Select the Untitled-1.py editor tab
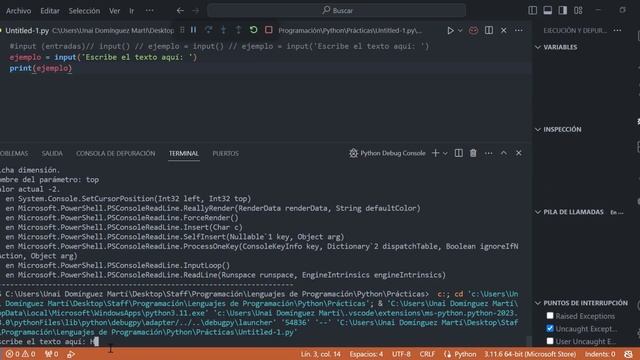This screenshot has height=360, width=640. coord(27,31)
